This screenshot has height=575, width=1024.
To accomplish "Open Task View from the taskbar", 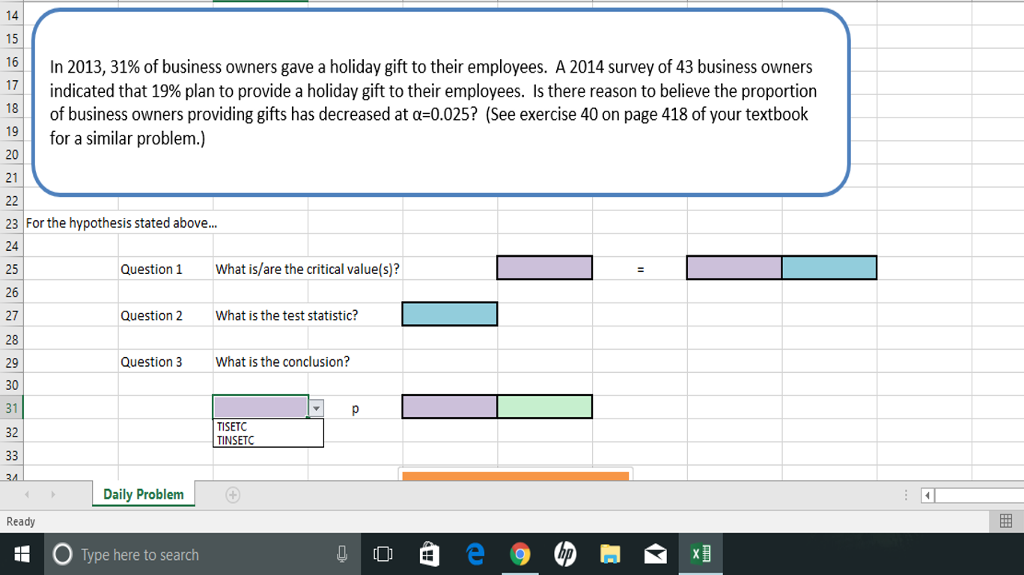I will pos(383,555).
